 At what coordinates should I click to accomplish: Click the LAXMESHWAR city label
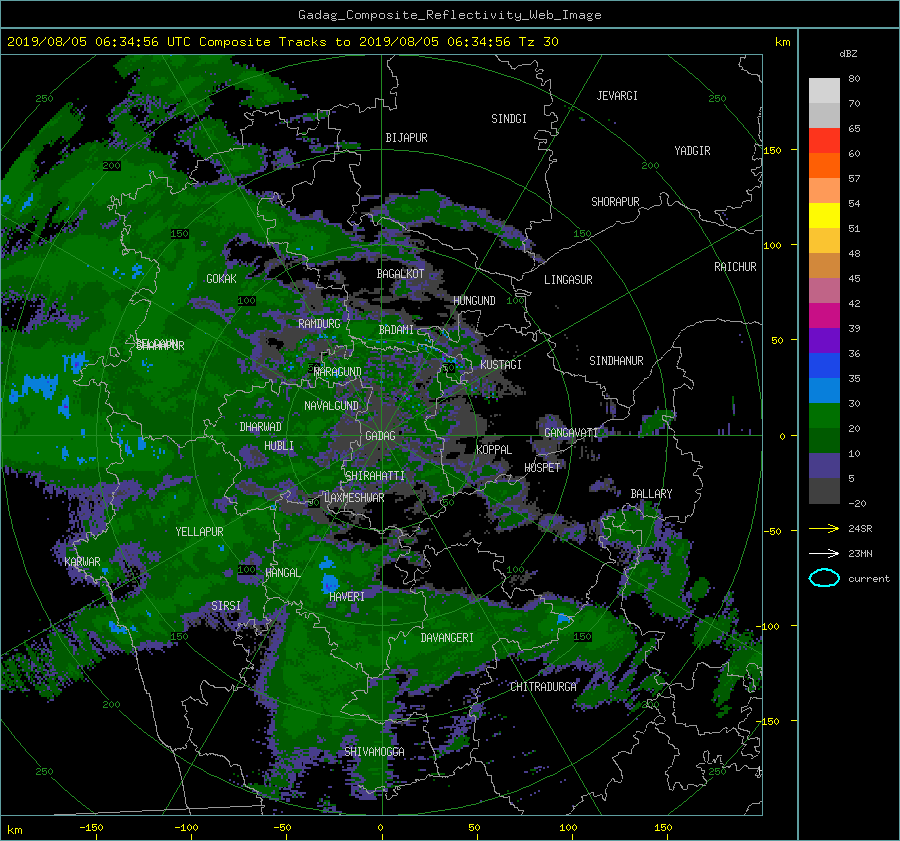[354, 498]
